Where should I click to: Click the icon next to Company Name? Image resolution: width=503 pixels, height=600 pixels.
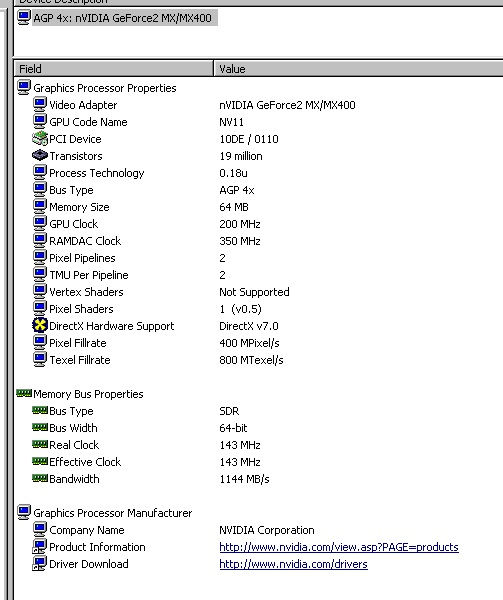pyautogui.click(x=40, y=529)
